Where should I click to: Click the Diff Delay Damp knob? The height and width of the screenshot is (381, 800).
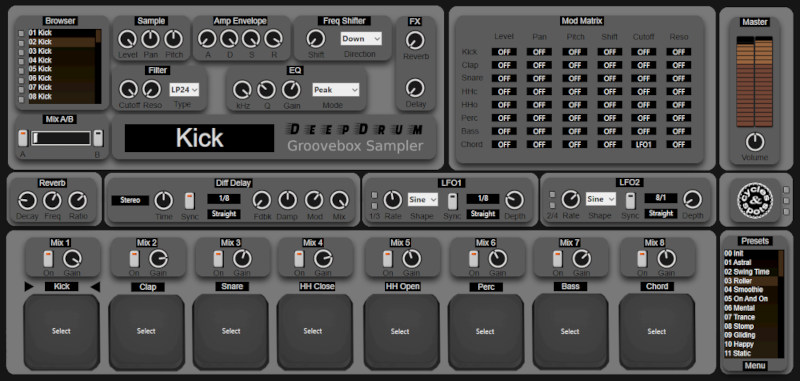click(x=288, y=201)
